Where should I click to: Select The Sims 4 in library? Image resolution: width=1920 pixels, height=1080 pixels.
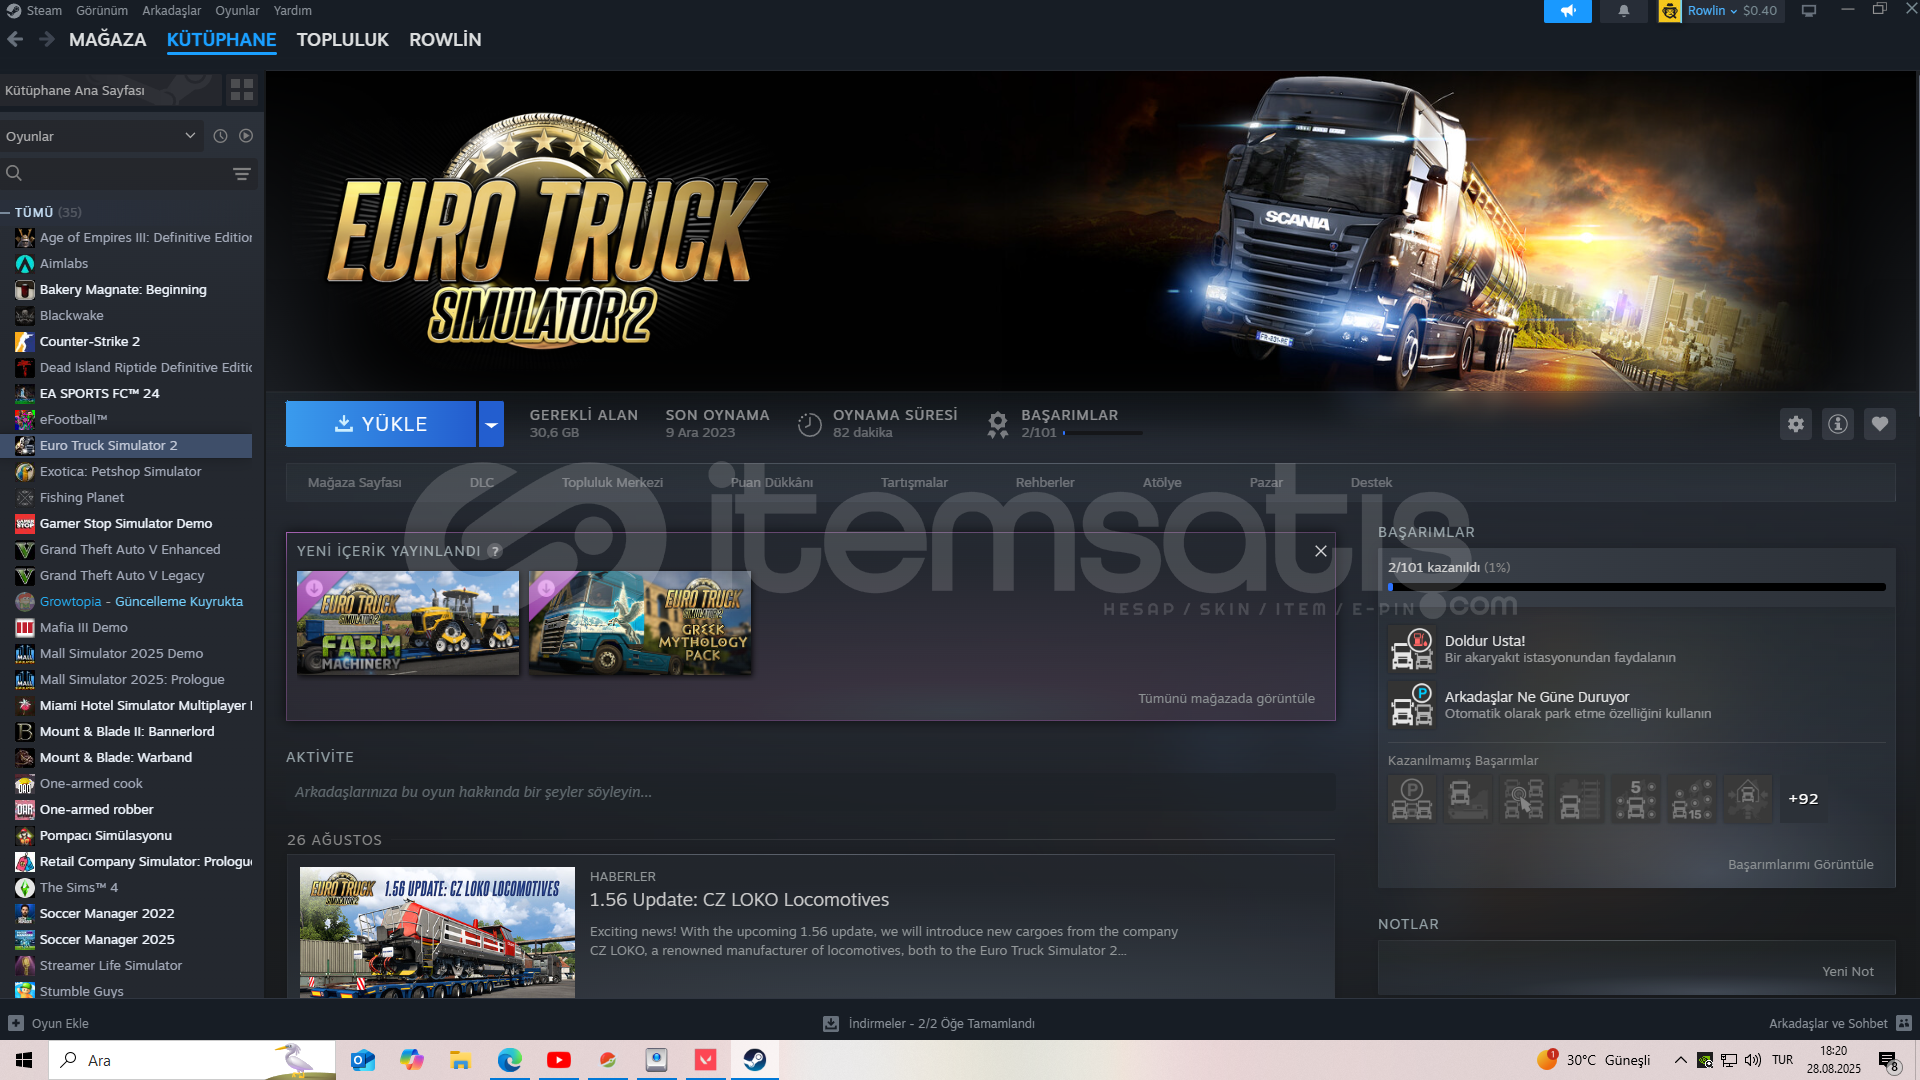point(126,887)
